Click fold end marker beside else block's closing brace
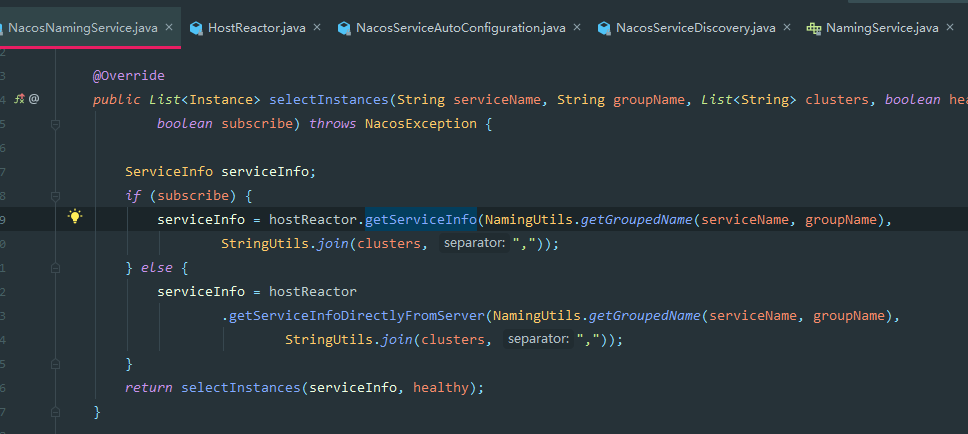Image resolution: width=968 pixels, height=434 pixels. click(56, 365)
